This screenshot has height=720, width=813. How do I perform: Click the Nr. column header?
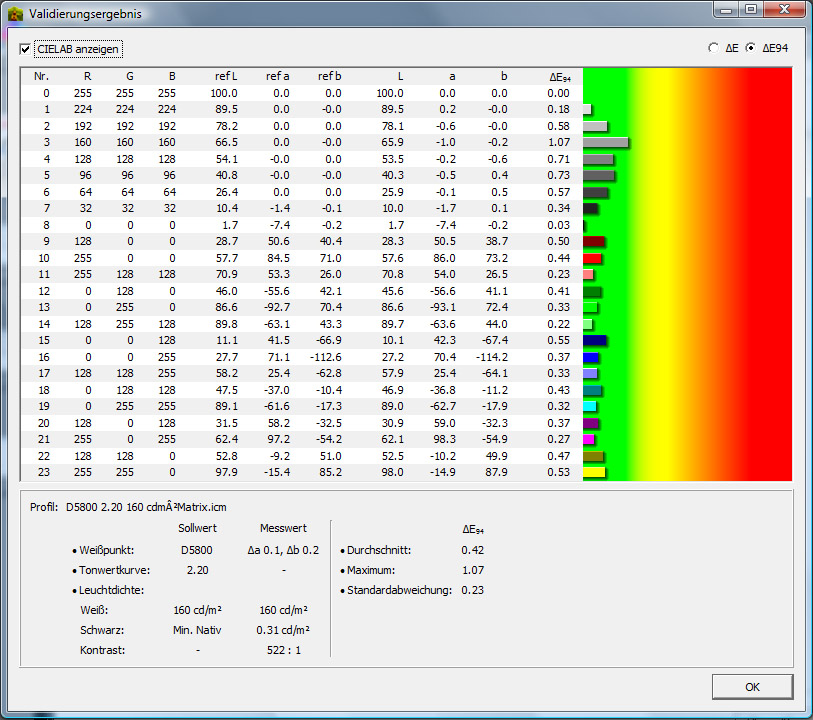[41, 76]
